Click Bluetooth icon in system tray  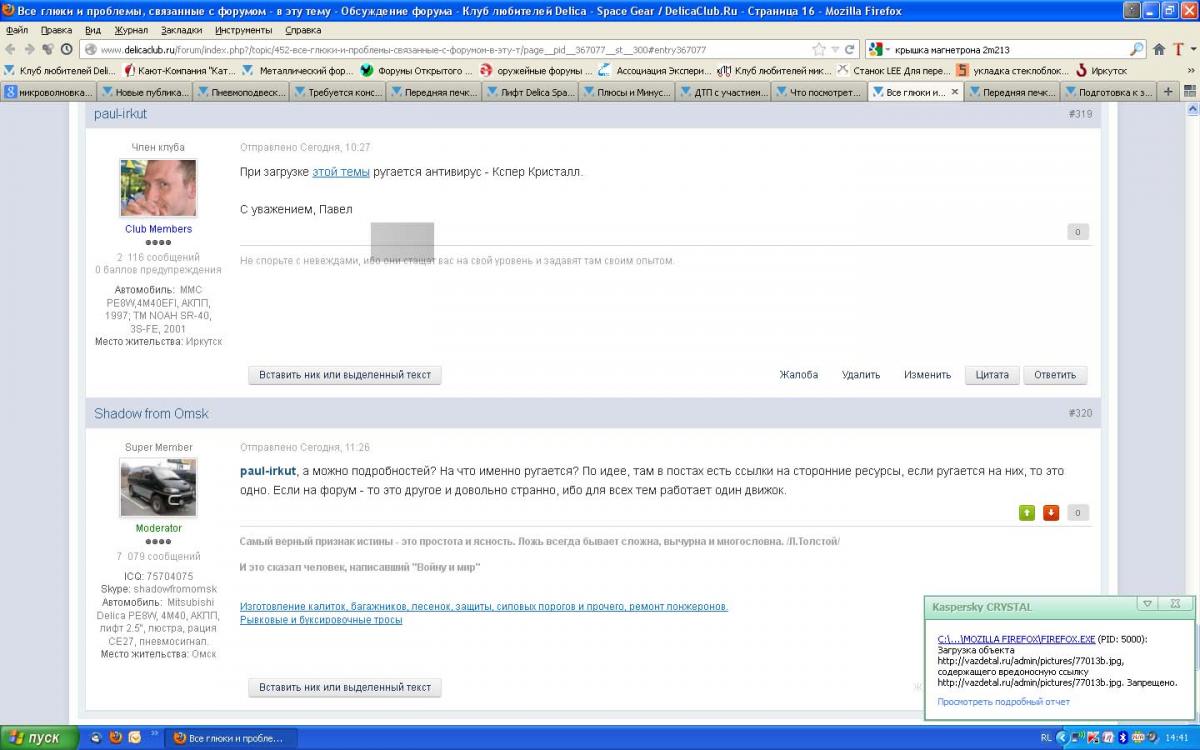tap(1122, 738)
